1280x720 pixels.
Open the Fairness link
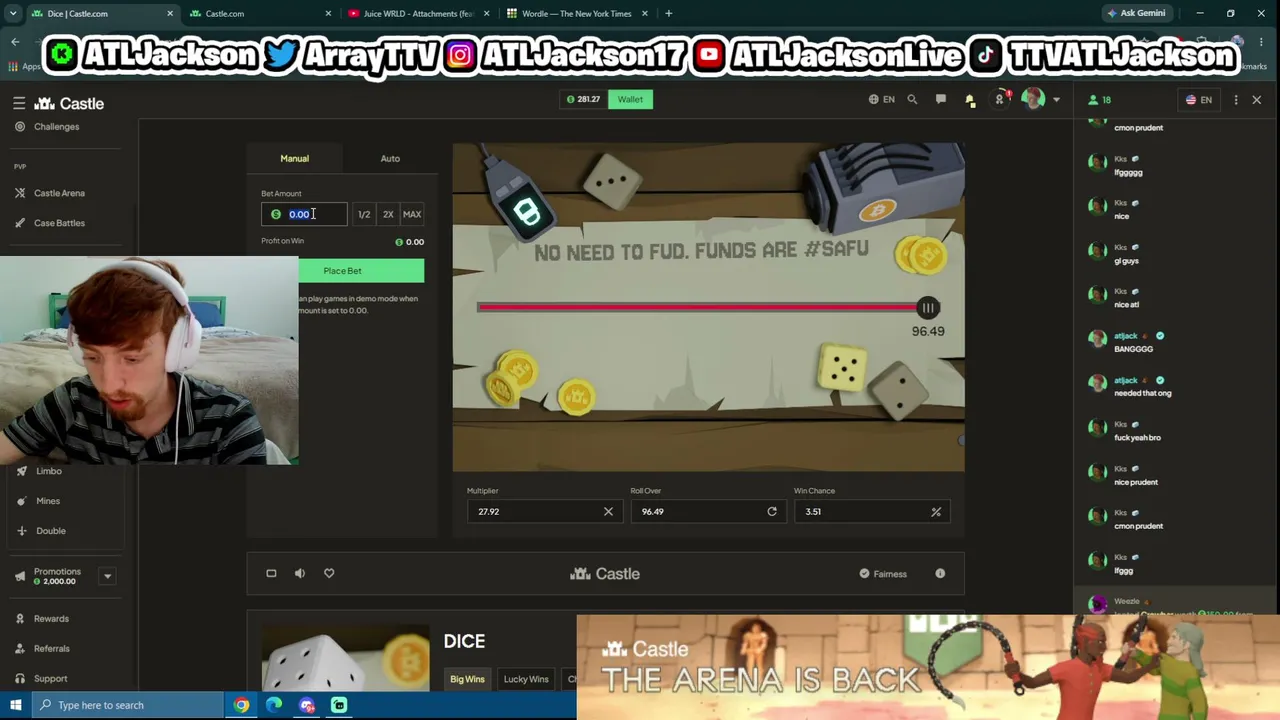[883, 574]
